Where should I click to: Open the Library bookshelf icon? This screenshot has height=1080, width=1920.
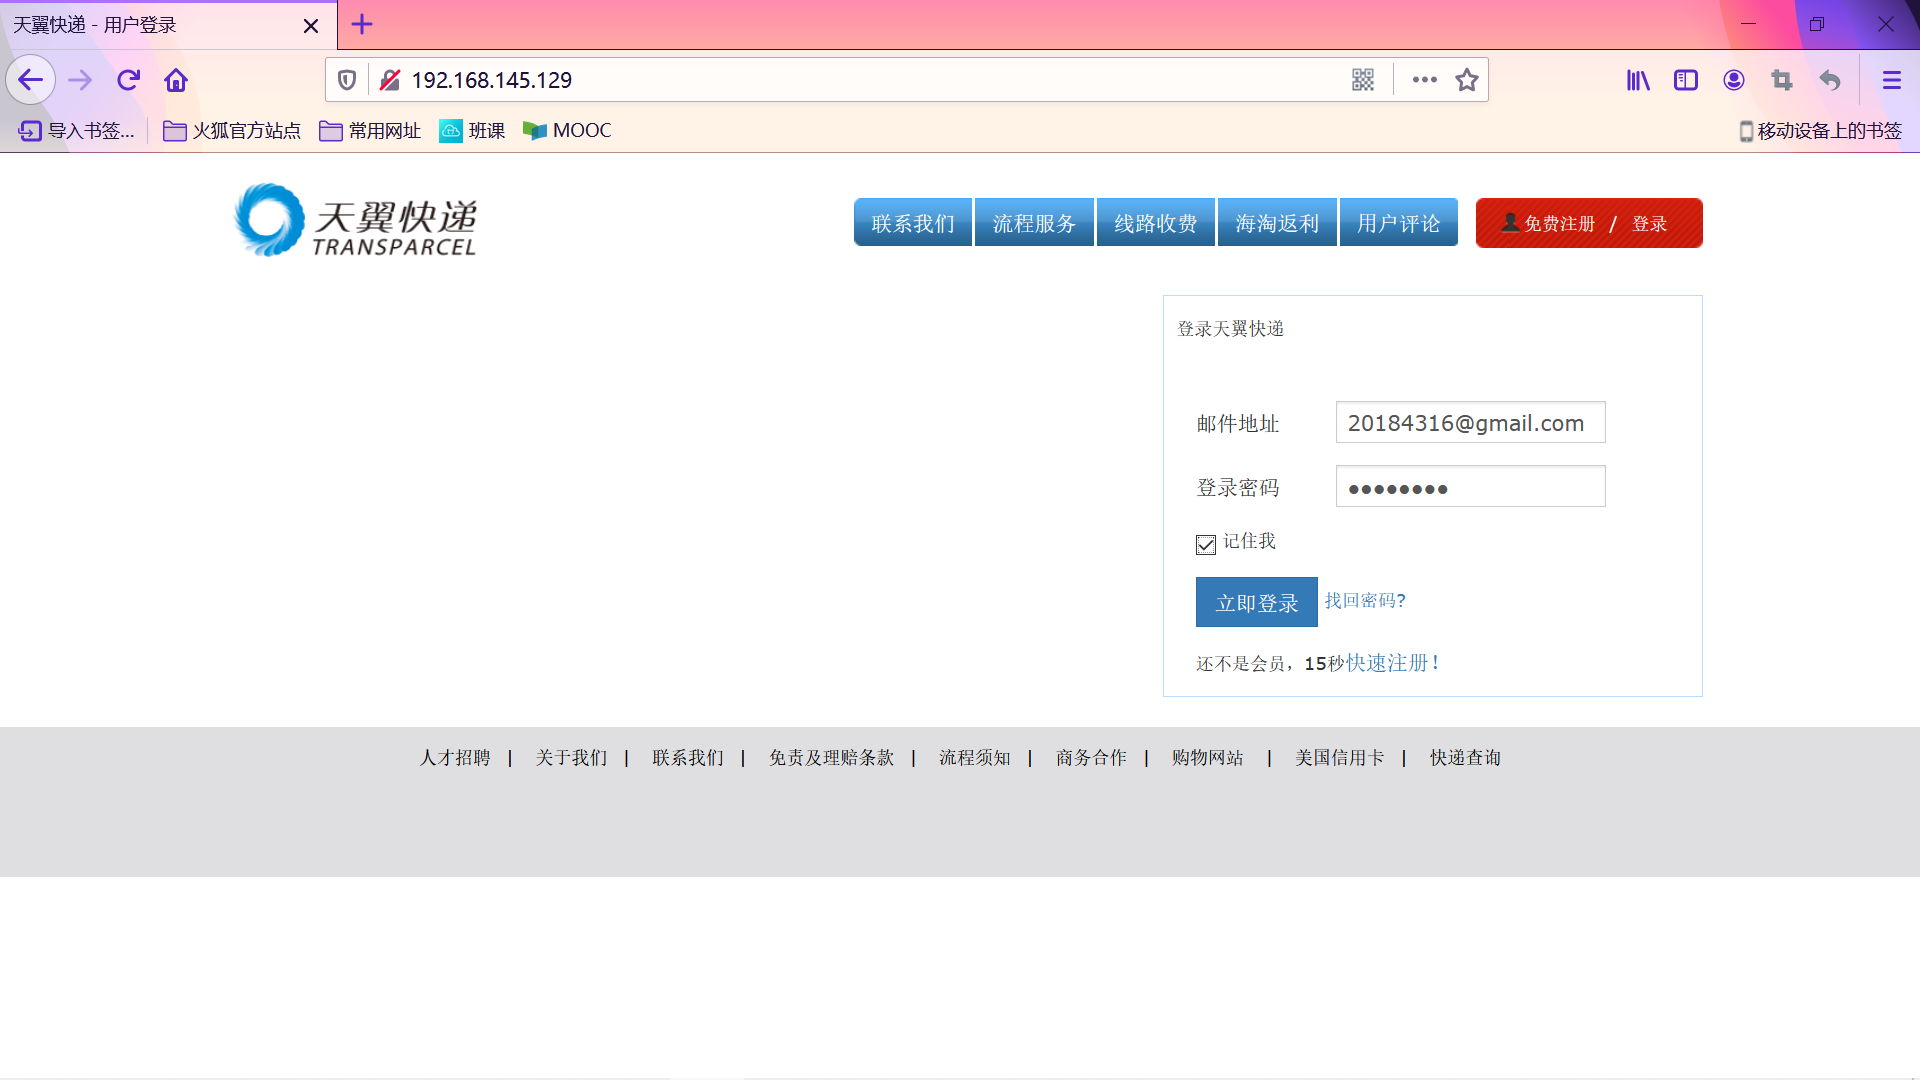coord(1638,80)
